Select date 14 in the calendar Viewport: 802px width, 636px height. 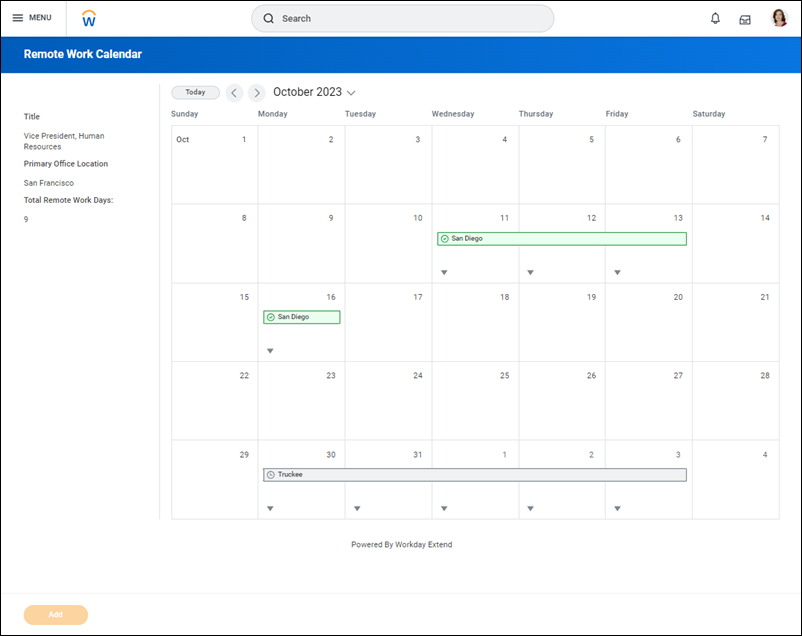tap(736, 244)
